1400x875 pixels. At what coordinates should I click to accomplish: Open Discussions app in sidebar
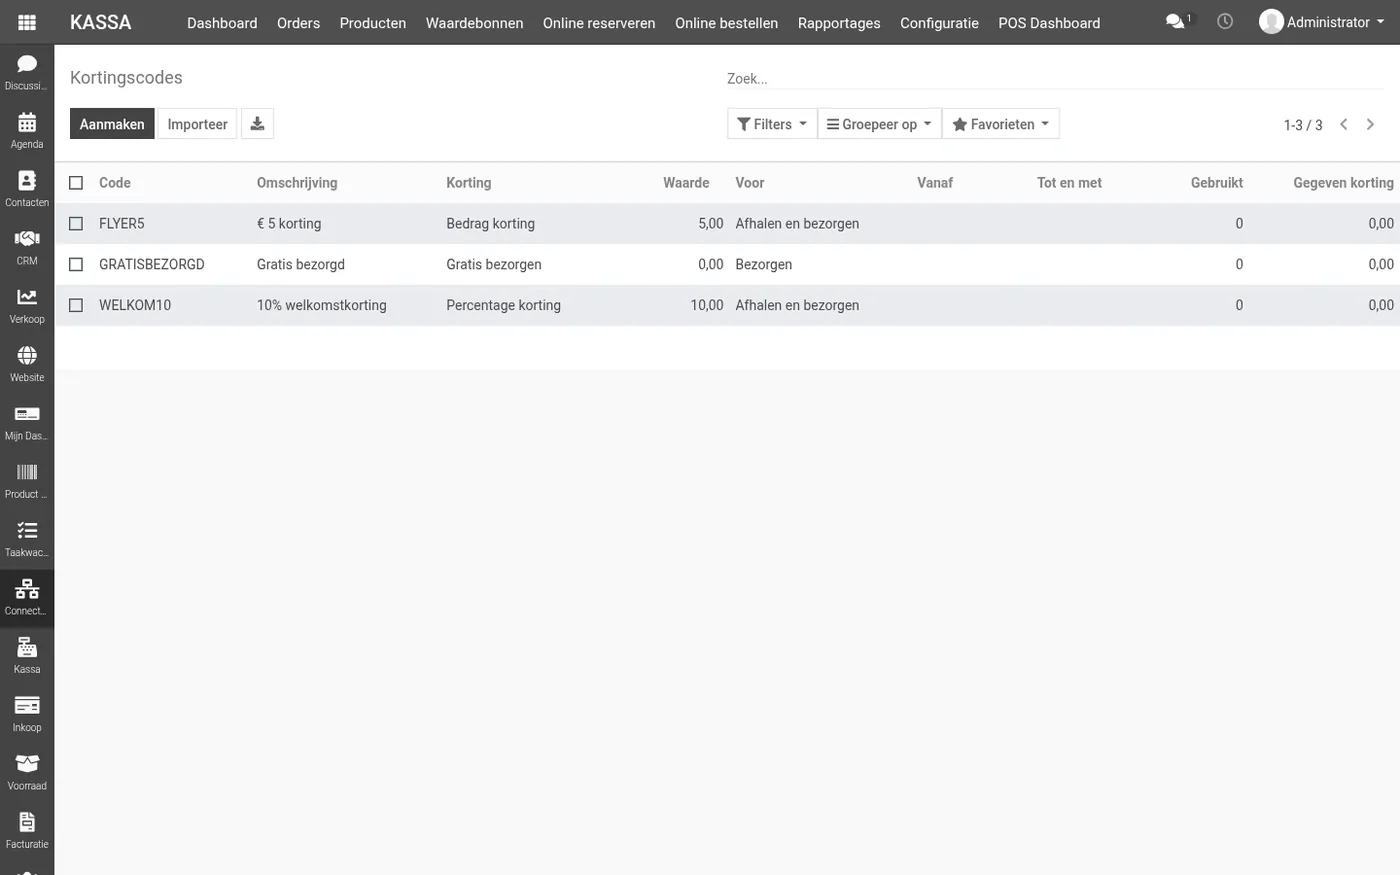coord(27,72)
